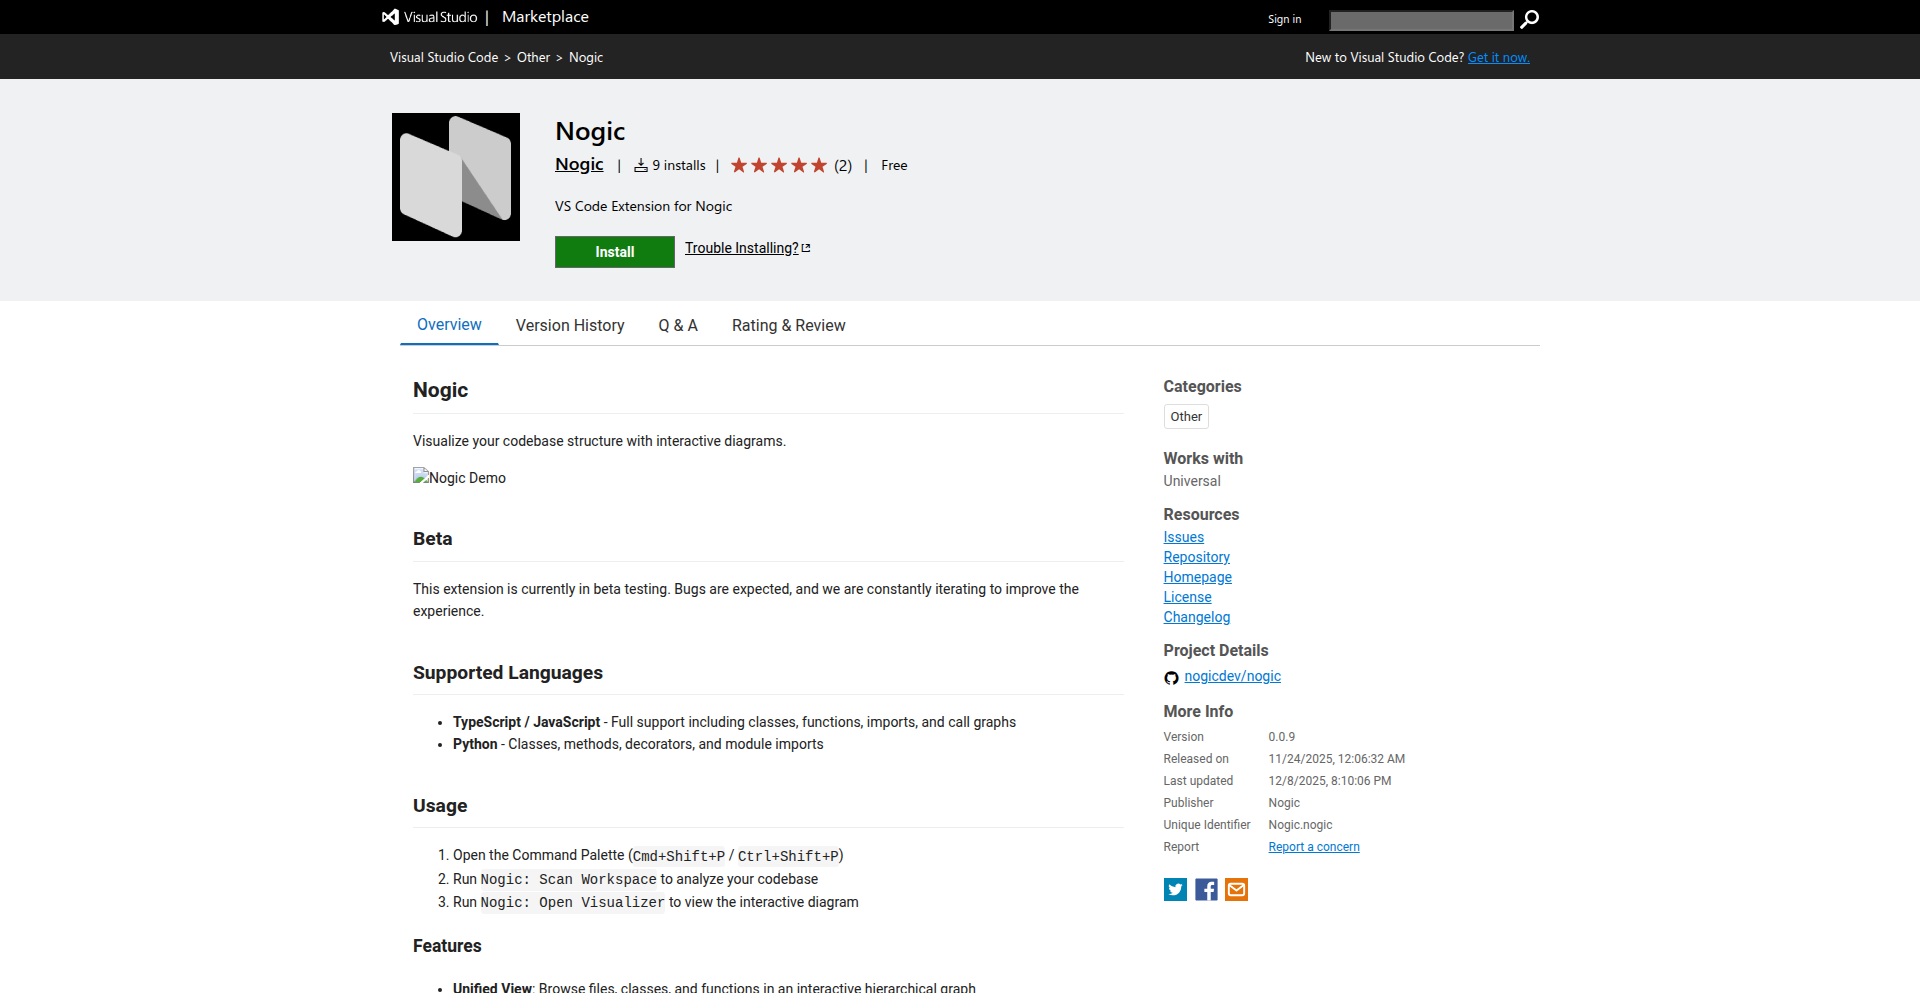Share the extension on Facebook
This screenshot has width=1920, height=993.
(1206, 890)
